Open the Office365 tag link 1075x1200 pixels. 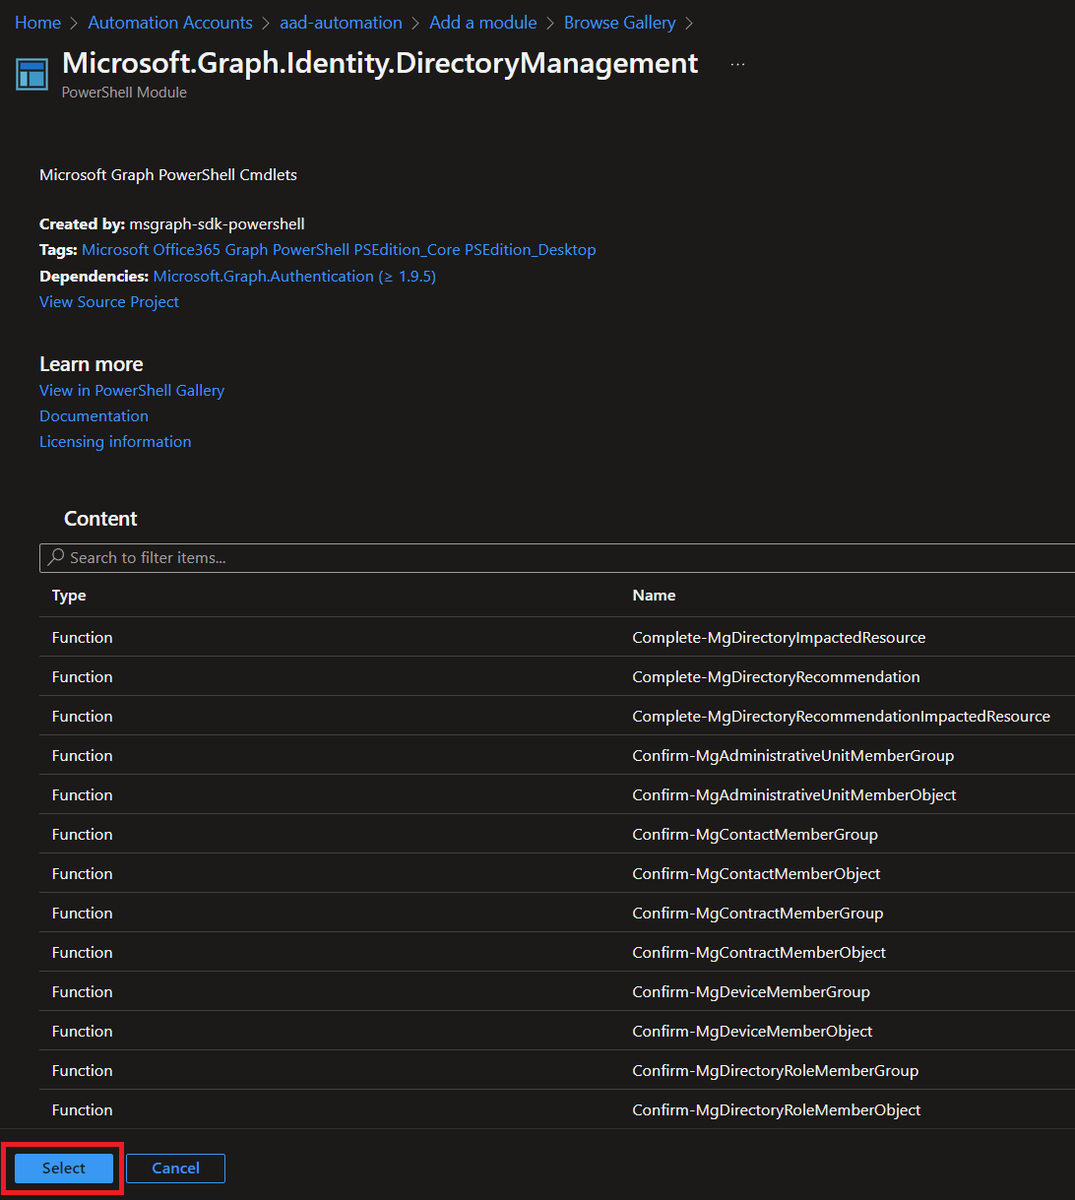(x=187, y=250)
